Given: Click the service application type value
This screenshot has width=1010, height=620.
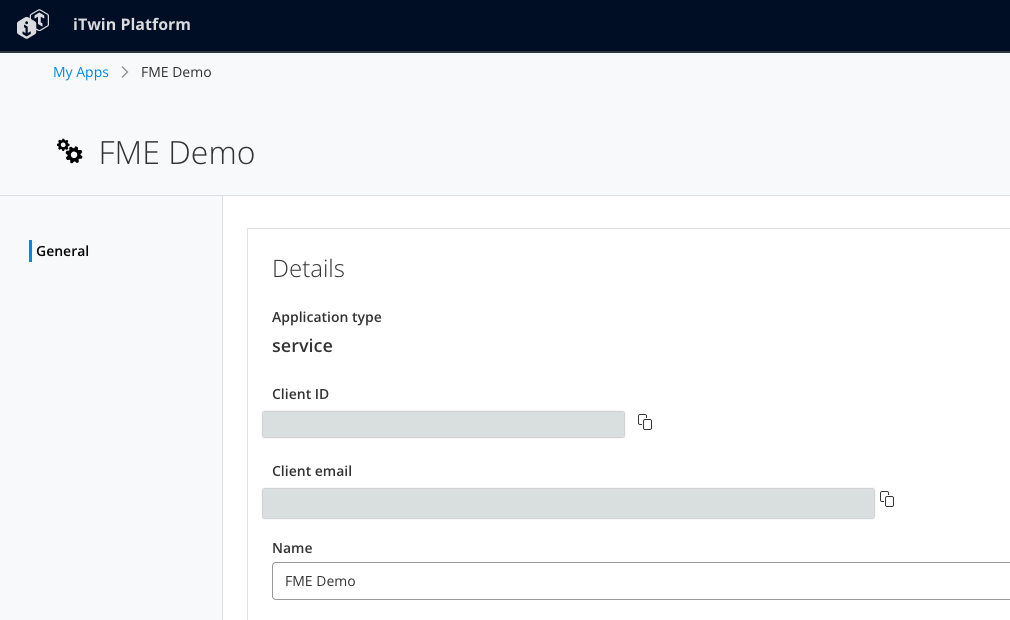Looking at the screenshot, I should pos(302,345).
